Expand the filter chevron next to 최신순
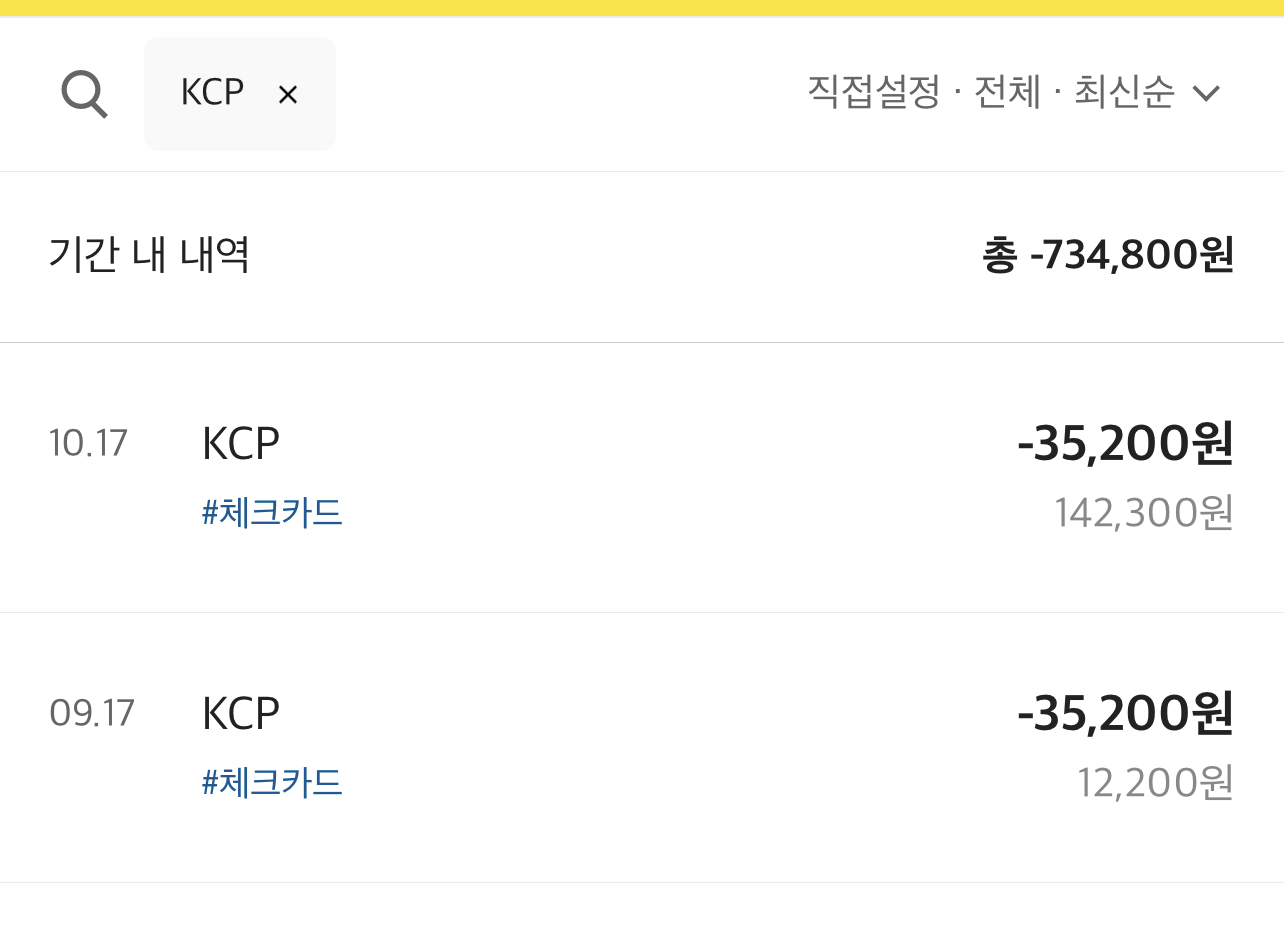The width and height of the screenshot is (1284, 935). 1207,94
